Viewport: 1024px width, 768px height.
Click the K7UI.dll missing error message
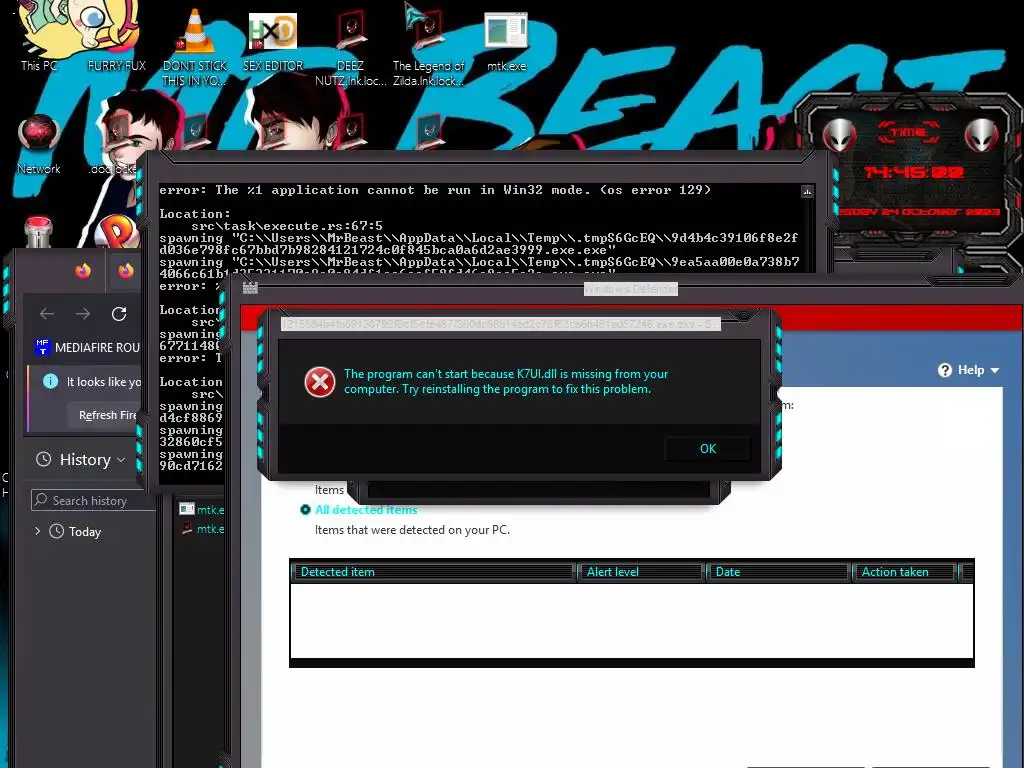[505, 381]
